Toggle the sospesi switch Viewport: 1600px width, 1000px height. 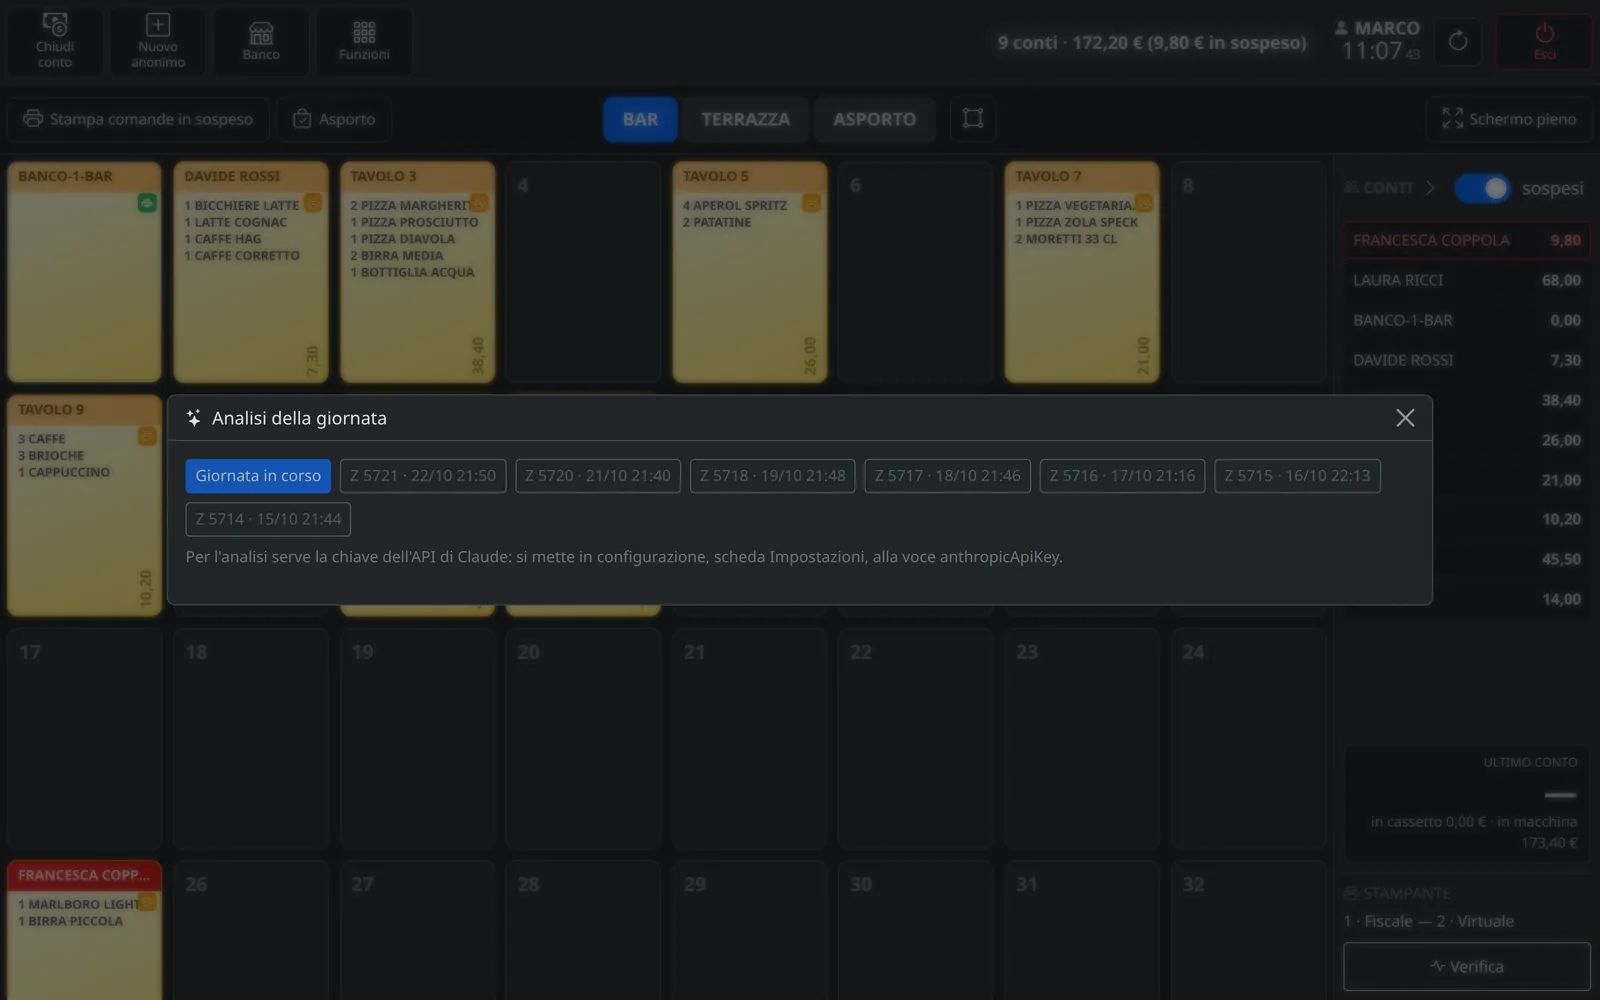pyautogui.click(x=1482, y=188)
